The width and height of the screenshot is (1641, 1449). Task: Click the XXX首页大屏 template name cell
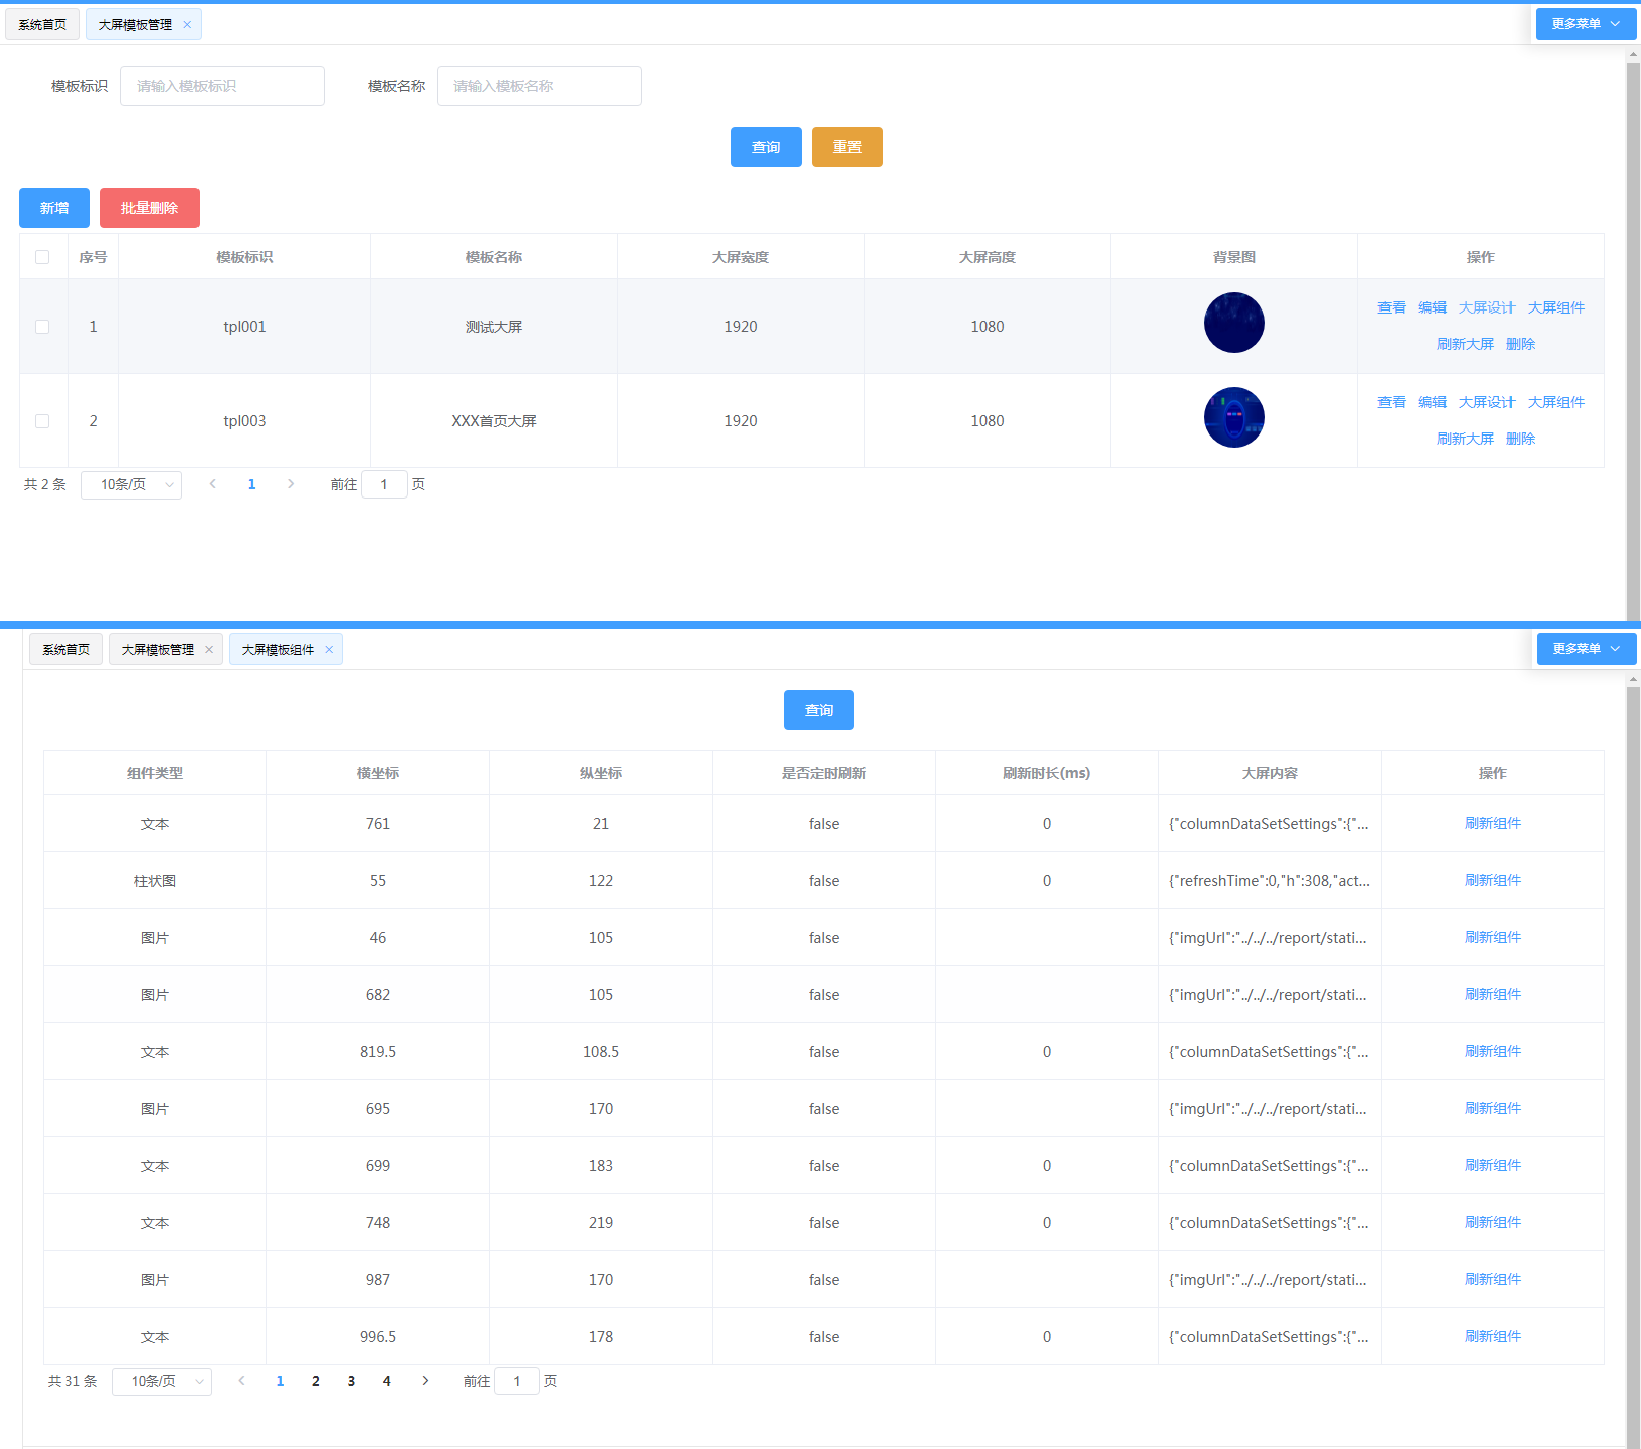[494, 421]
